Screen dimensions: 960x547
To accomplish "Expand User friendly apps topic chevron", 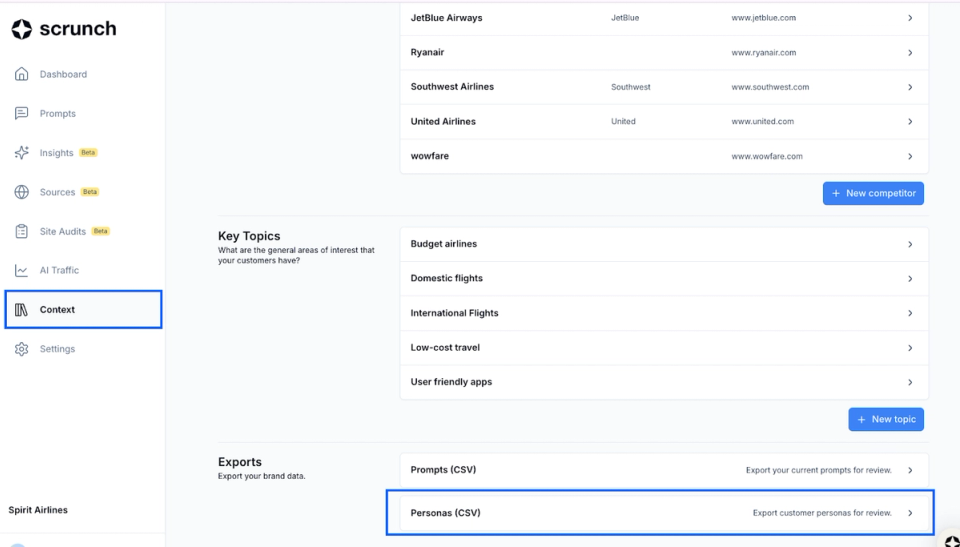I will 910,382.
